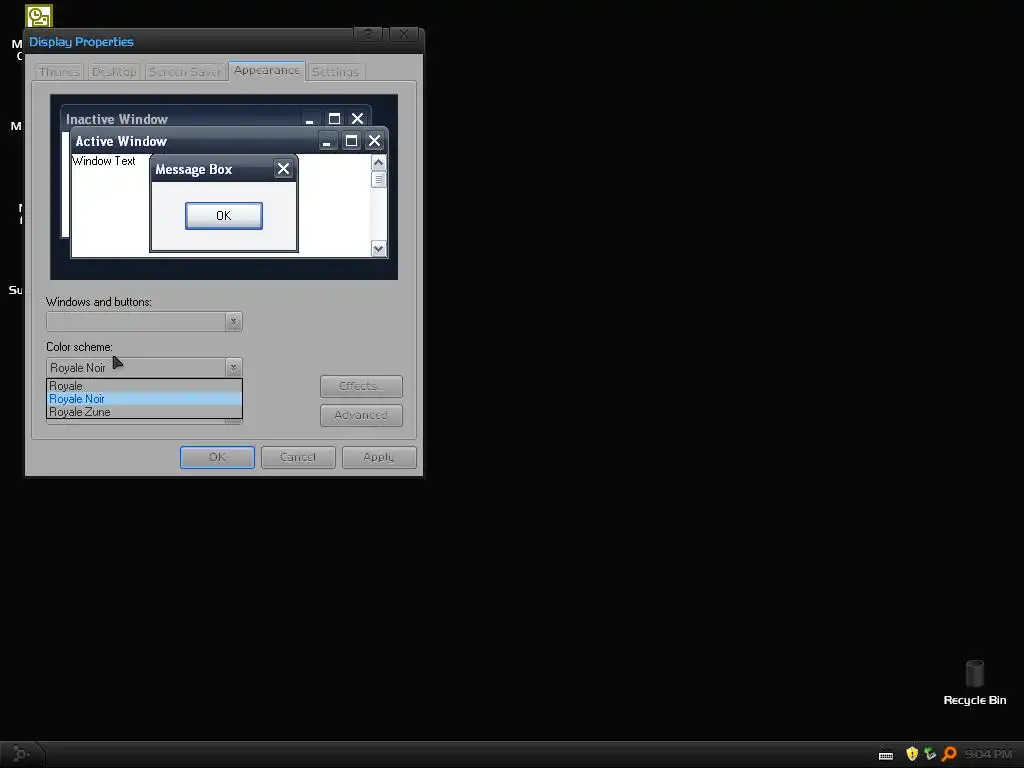This screenshot has height=768, width=1024.
Task: Click the Active Window maximize icon in preview
Action: coord(351,140)
